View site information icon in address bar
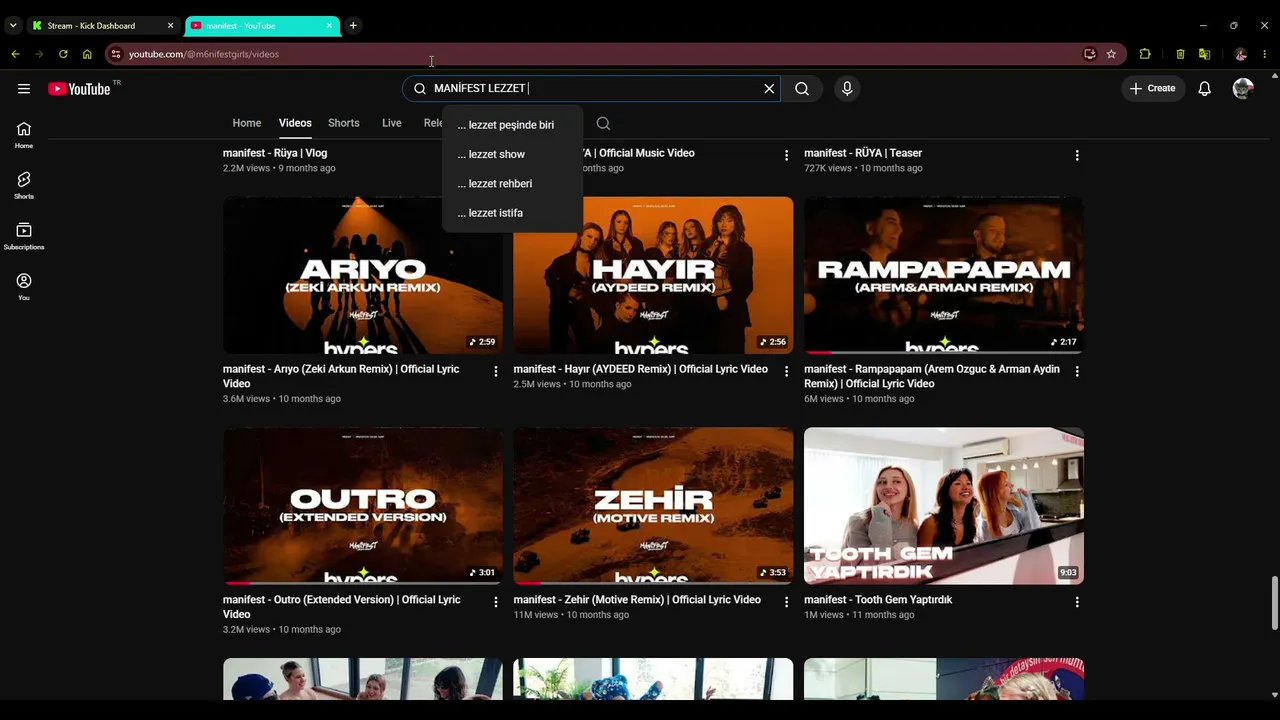 coord(116,54)
